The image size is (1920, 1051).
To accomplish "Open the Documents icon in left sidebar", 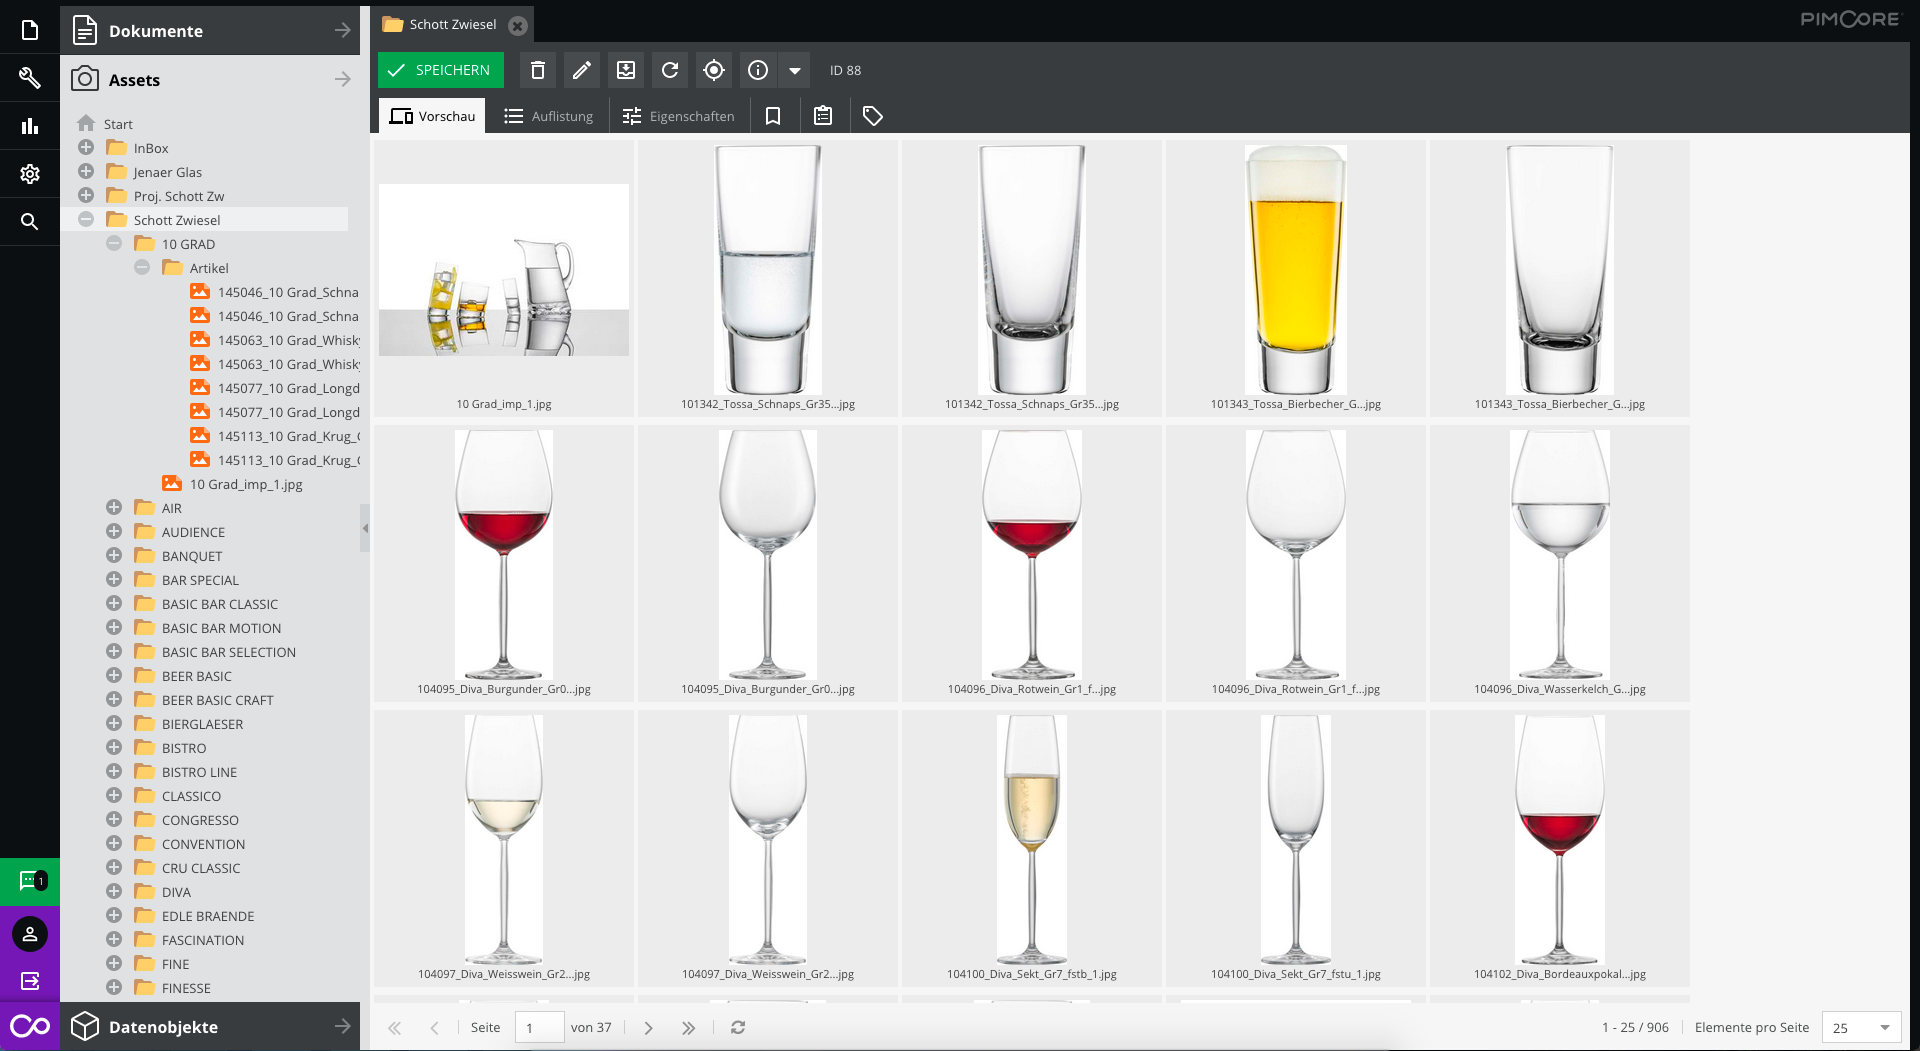I will 30,30.
